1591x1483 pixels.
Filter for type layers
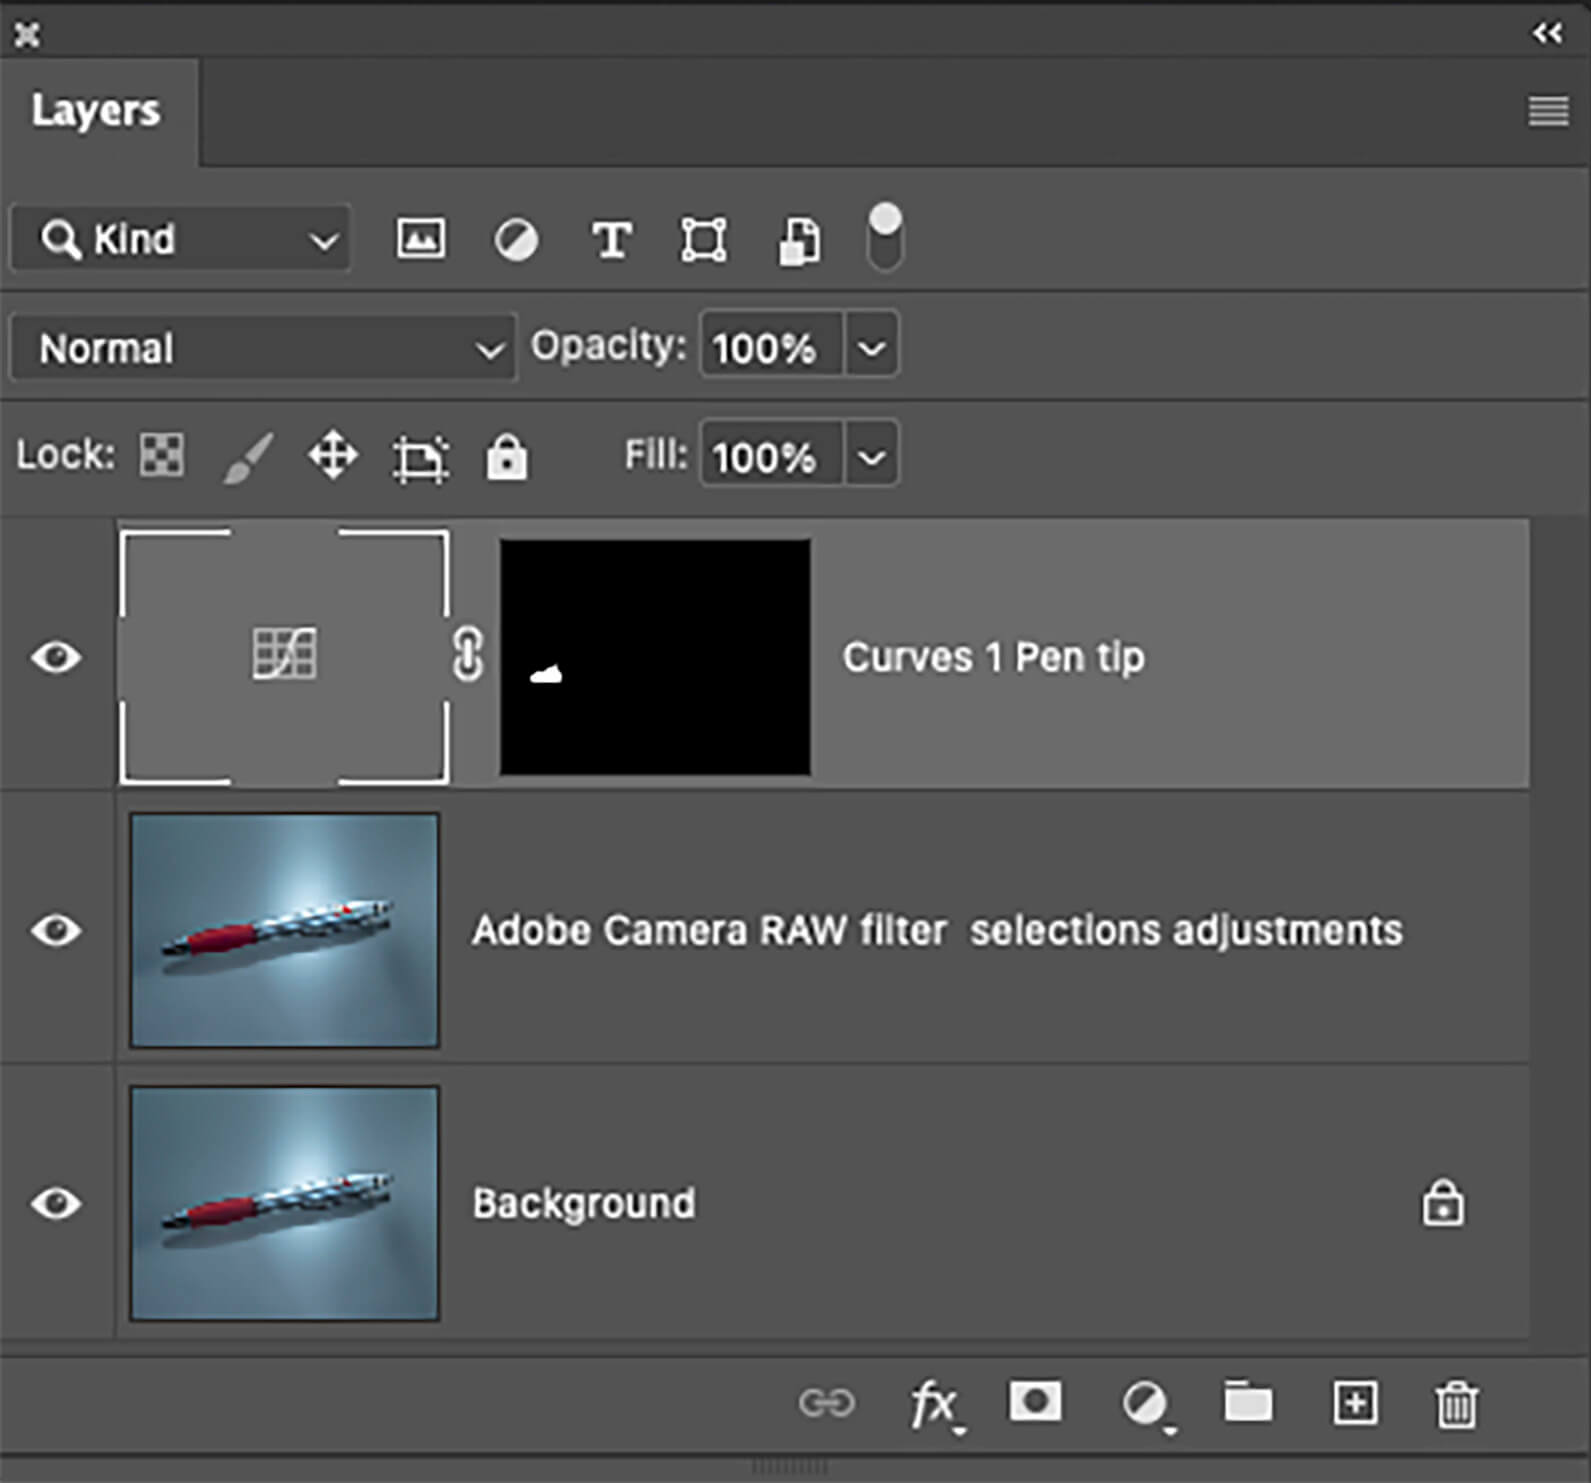(611, 240)
